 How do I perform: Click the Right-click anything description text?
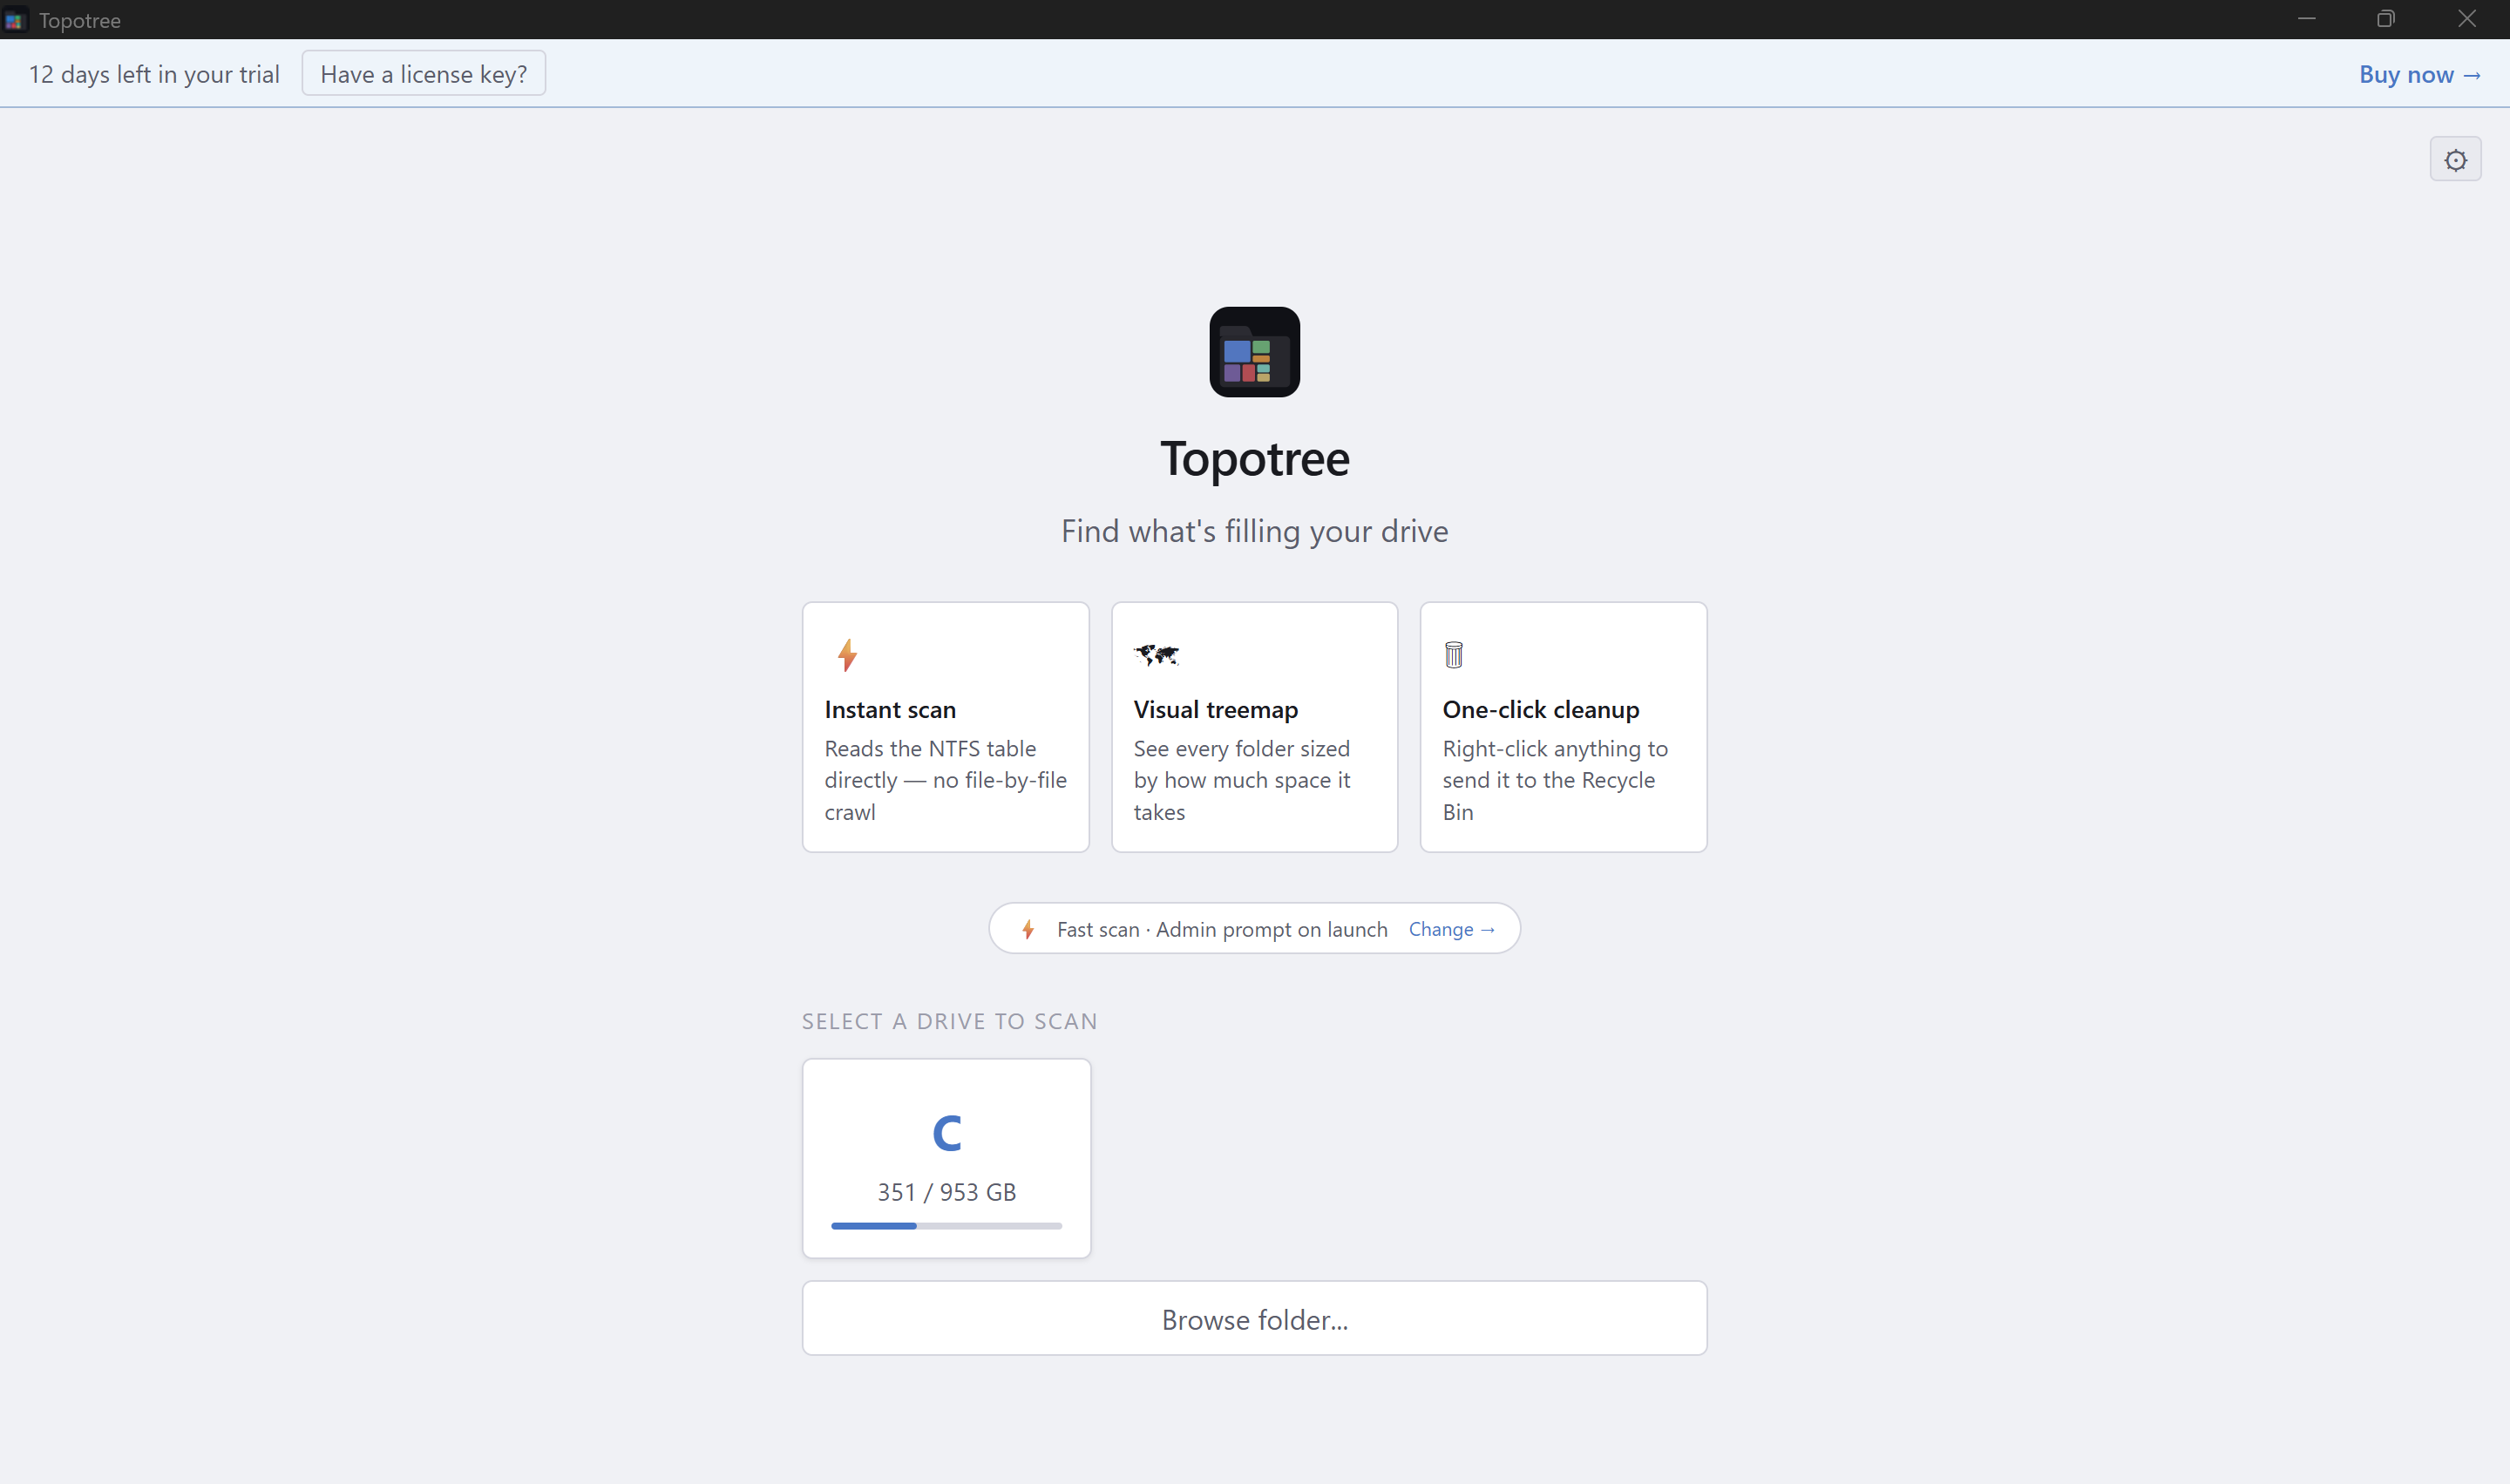tap(1555, 780)
